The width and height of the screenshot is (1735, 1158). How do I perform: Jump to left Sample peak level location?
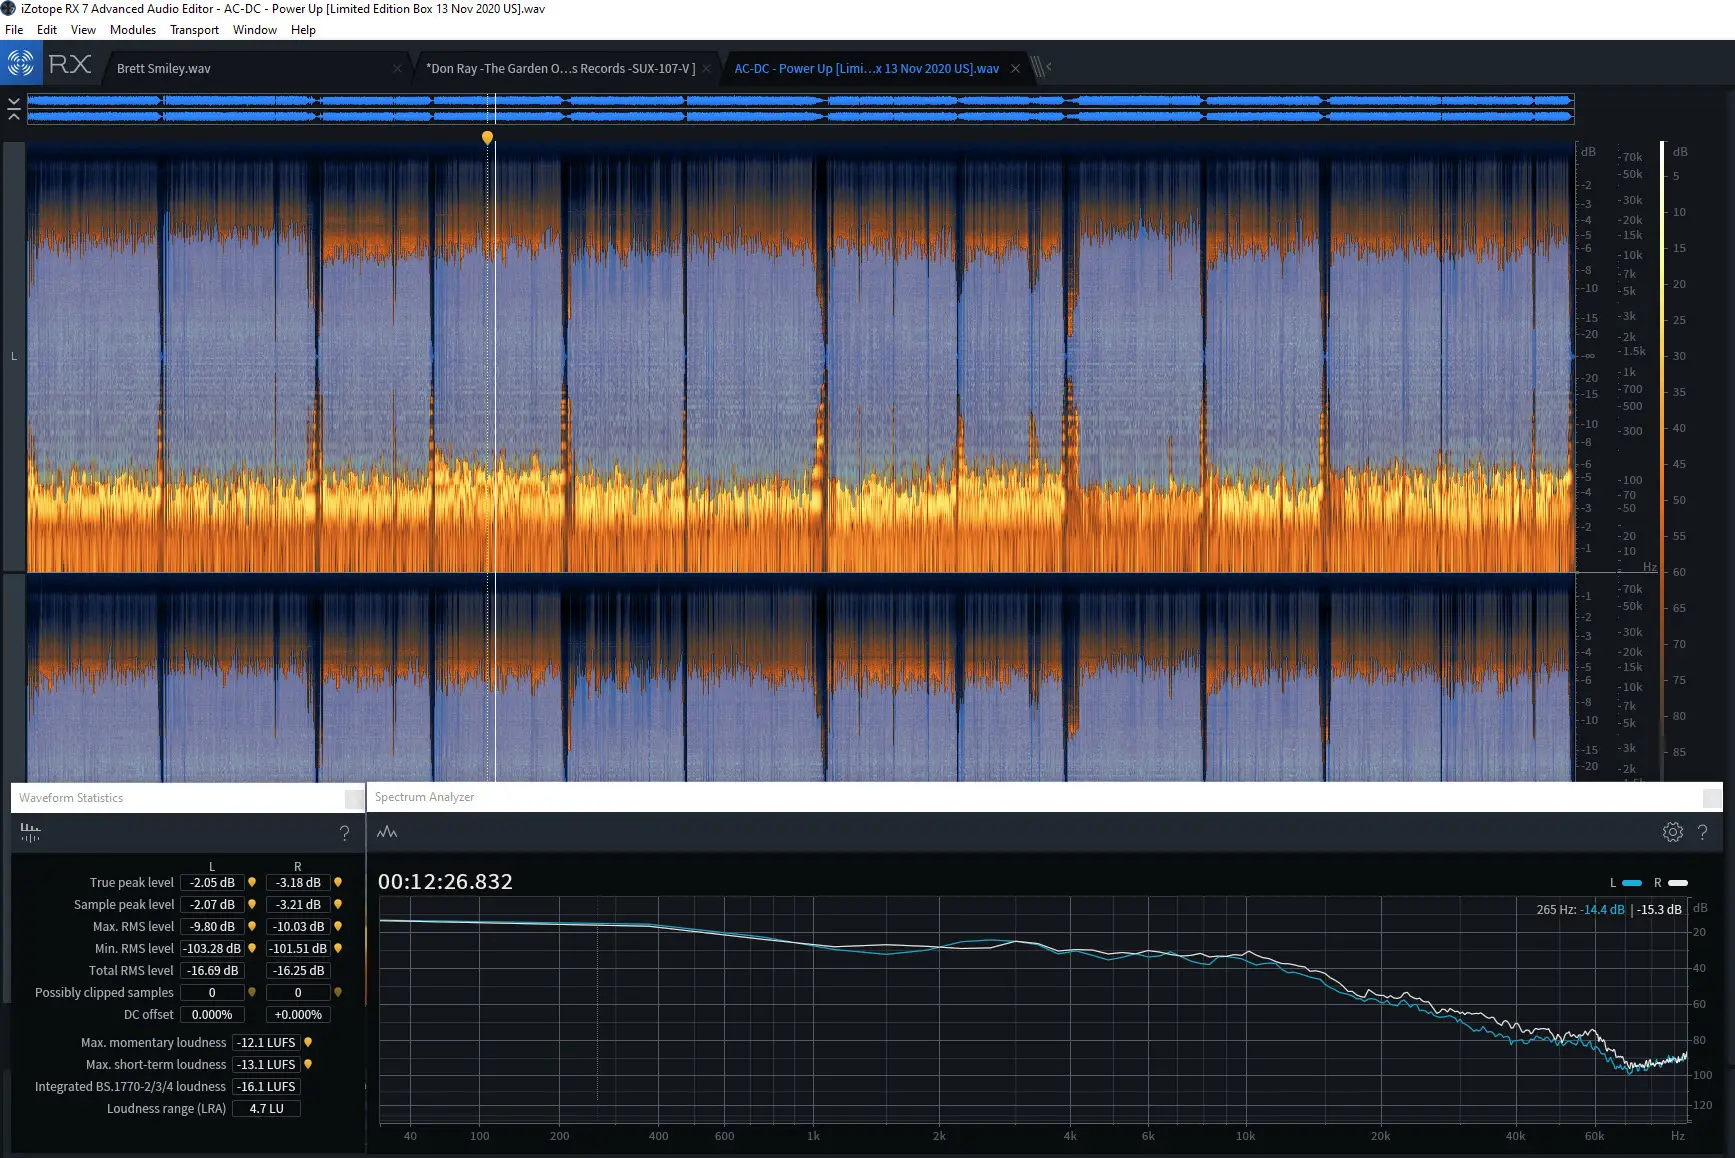(x=252, y=904)
